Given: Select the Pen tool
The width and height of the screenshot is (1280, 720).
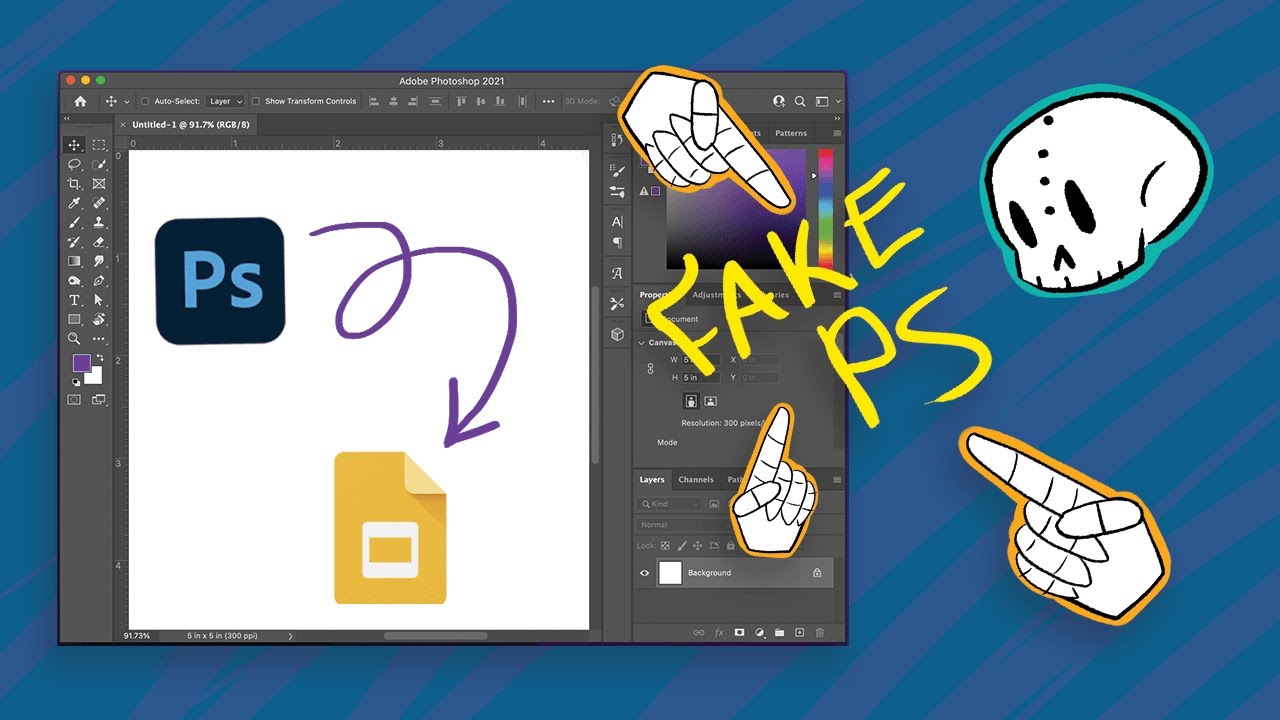Looking at the screenshot, I should (x=99, y=281).
